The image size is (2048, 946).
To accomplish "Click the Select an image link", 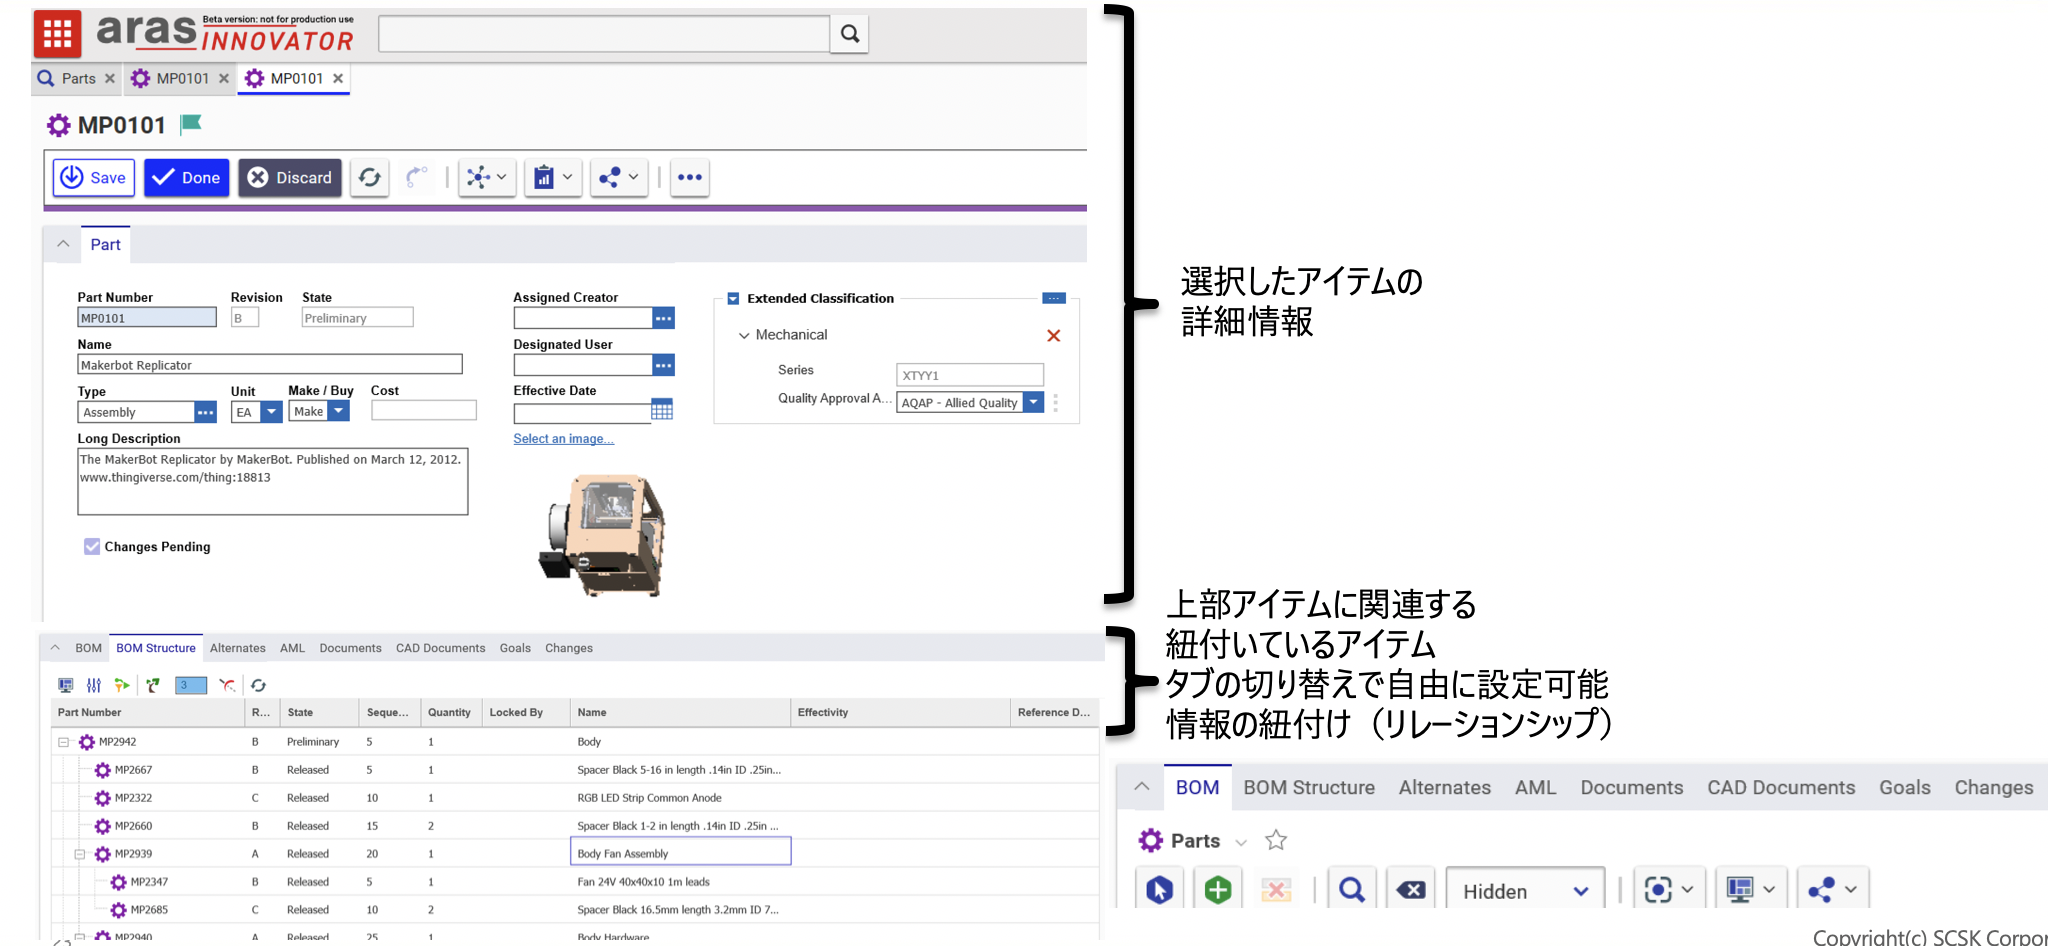I will 563,439.
